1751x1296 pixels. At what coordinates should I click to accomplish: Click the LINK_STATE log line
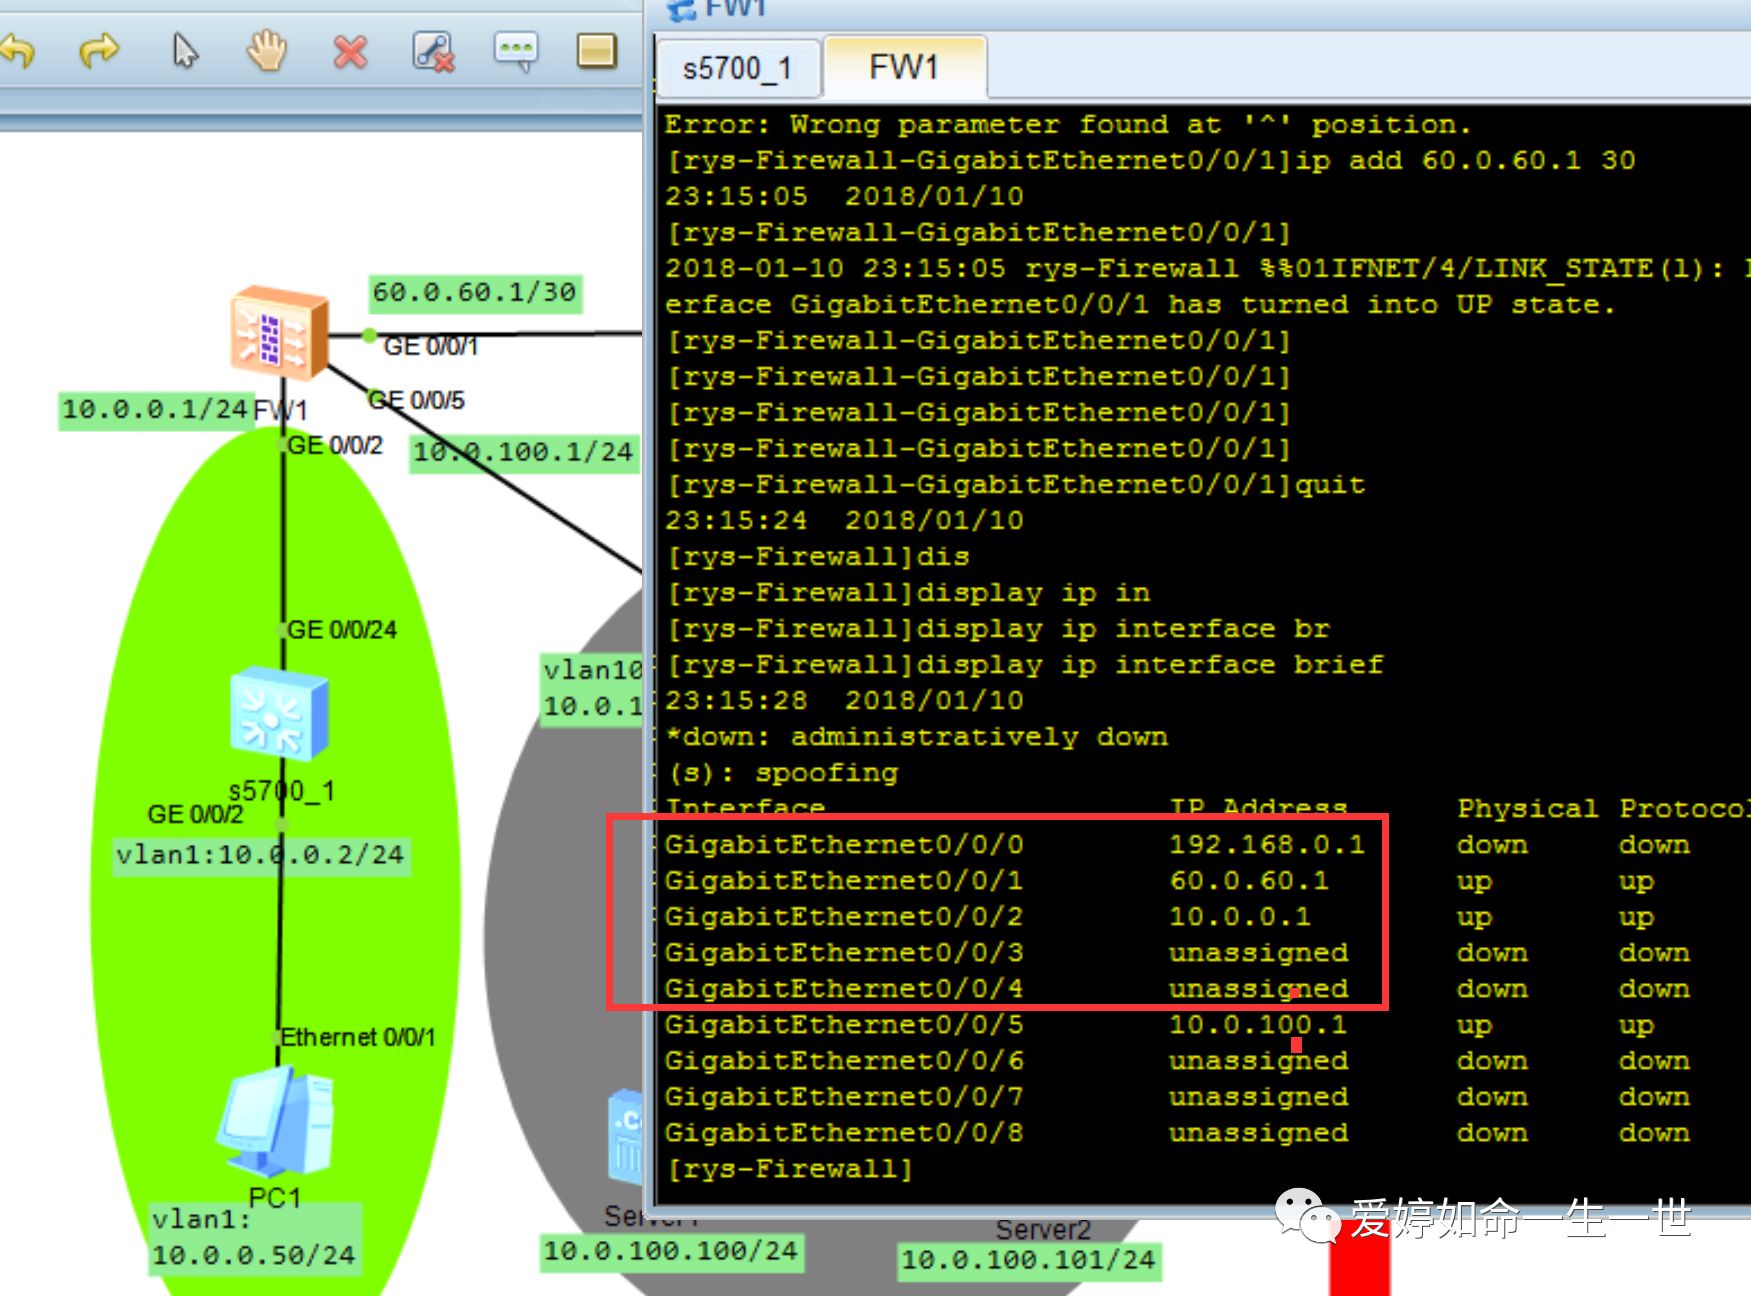tap(1207, 268)
